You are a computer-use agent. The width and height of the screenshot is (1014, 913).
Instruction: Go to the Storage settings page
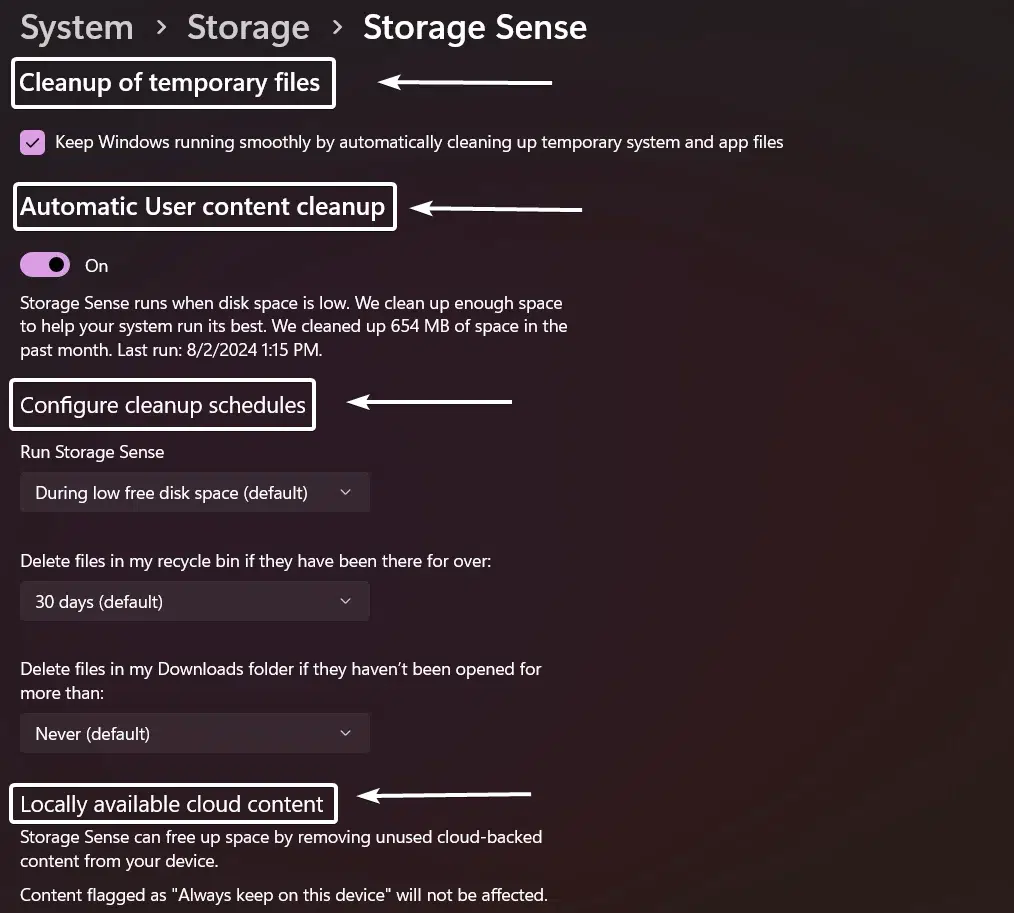tap(248, 27)
